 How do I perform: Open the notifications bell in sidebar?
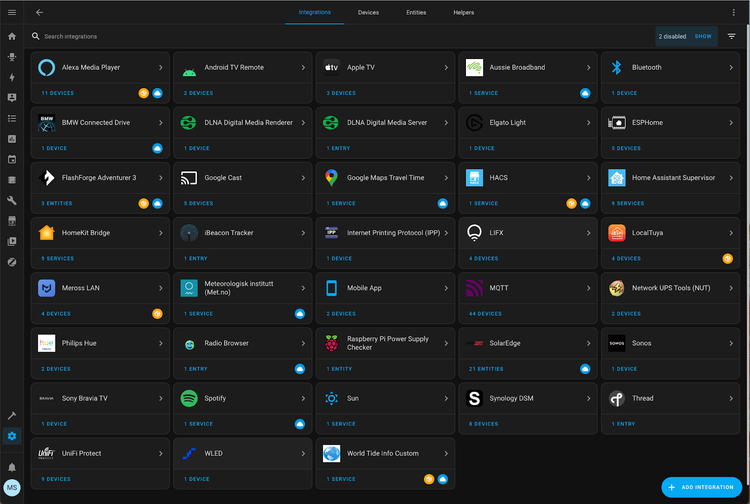(12, 467)
